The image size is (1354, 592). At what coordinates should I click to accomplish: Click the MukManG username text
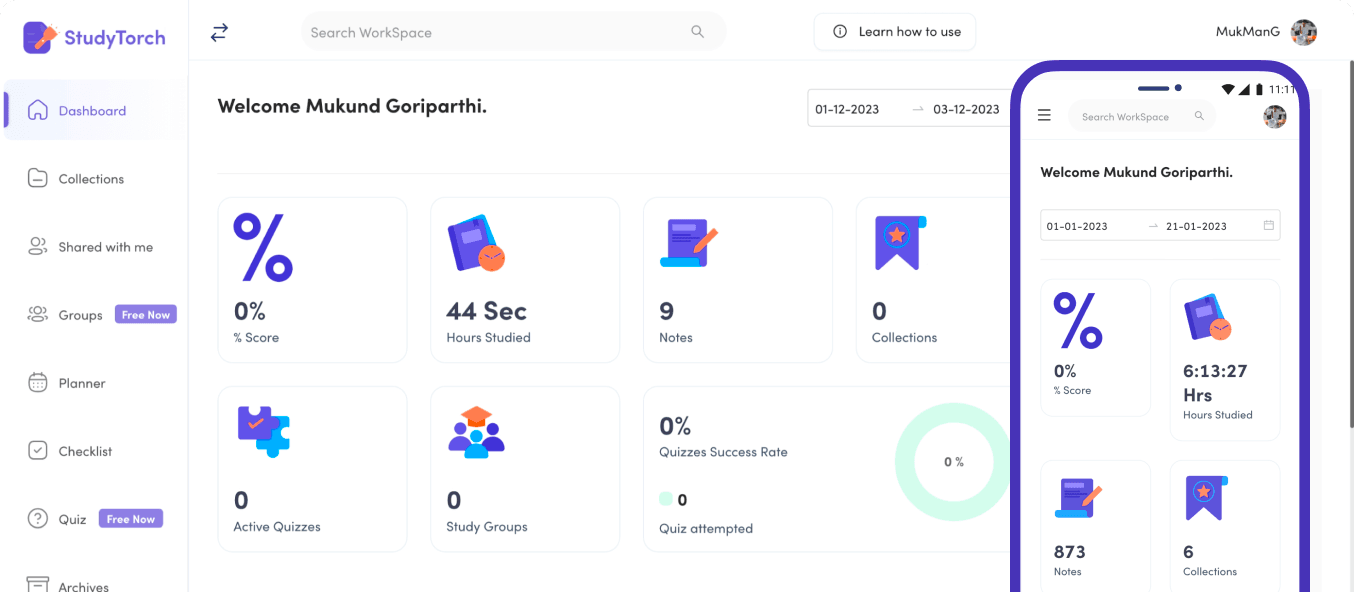[x=1247, y=32]
